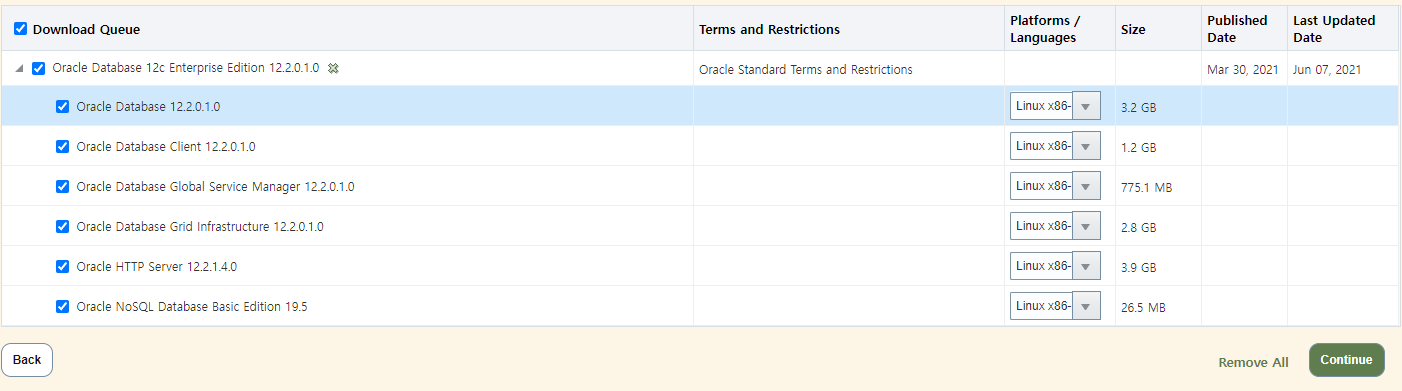Open platform dropdown for Oracle Database 12.2.0.1.0
The height and width of the screenshot is (391, 1402).
1055,106
